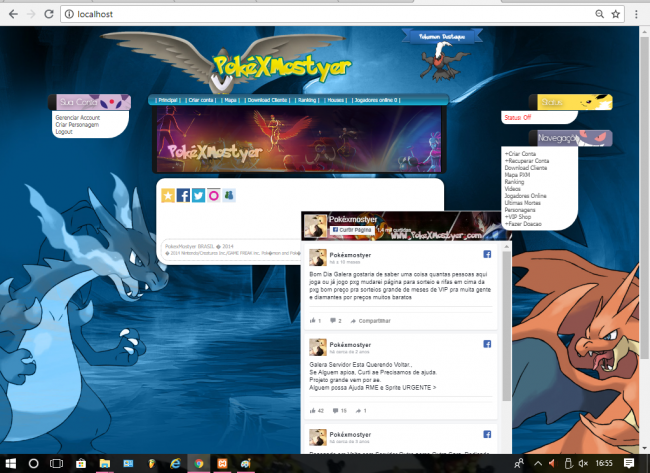
Task: Click the Criar Personagem link
Action: click(77, 124)
